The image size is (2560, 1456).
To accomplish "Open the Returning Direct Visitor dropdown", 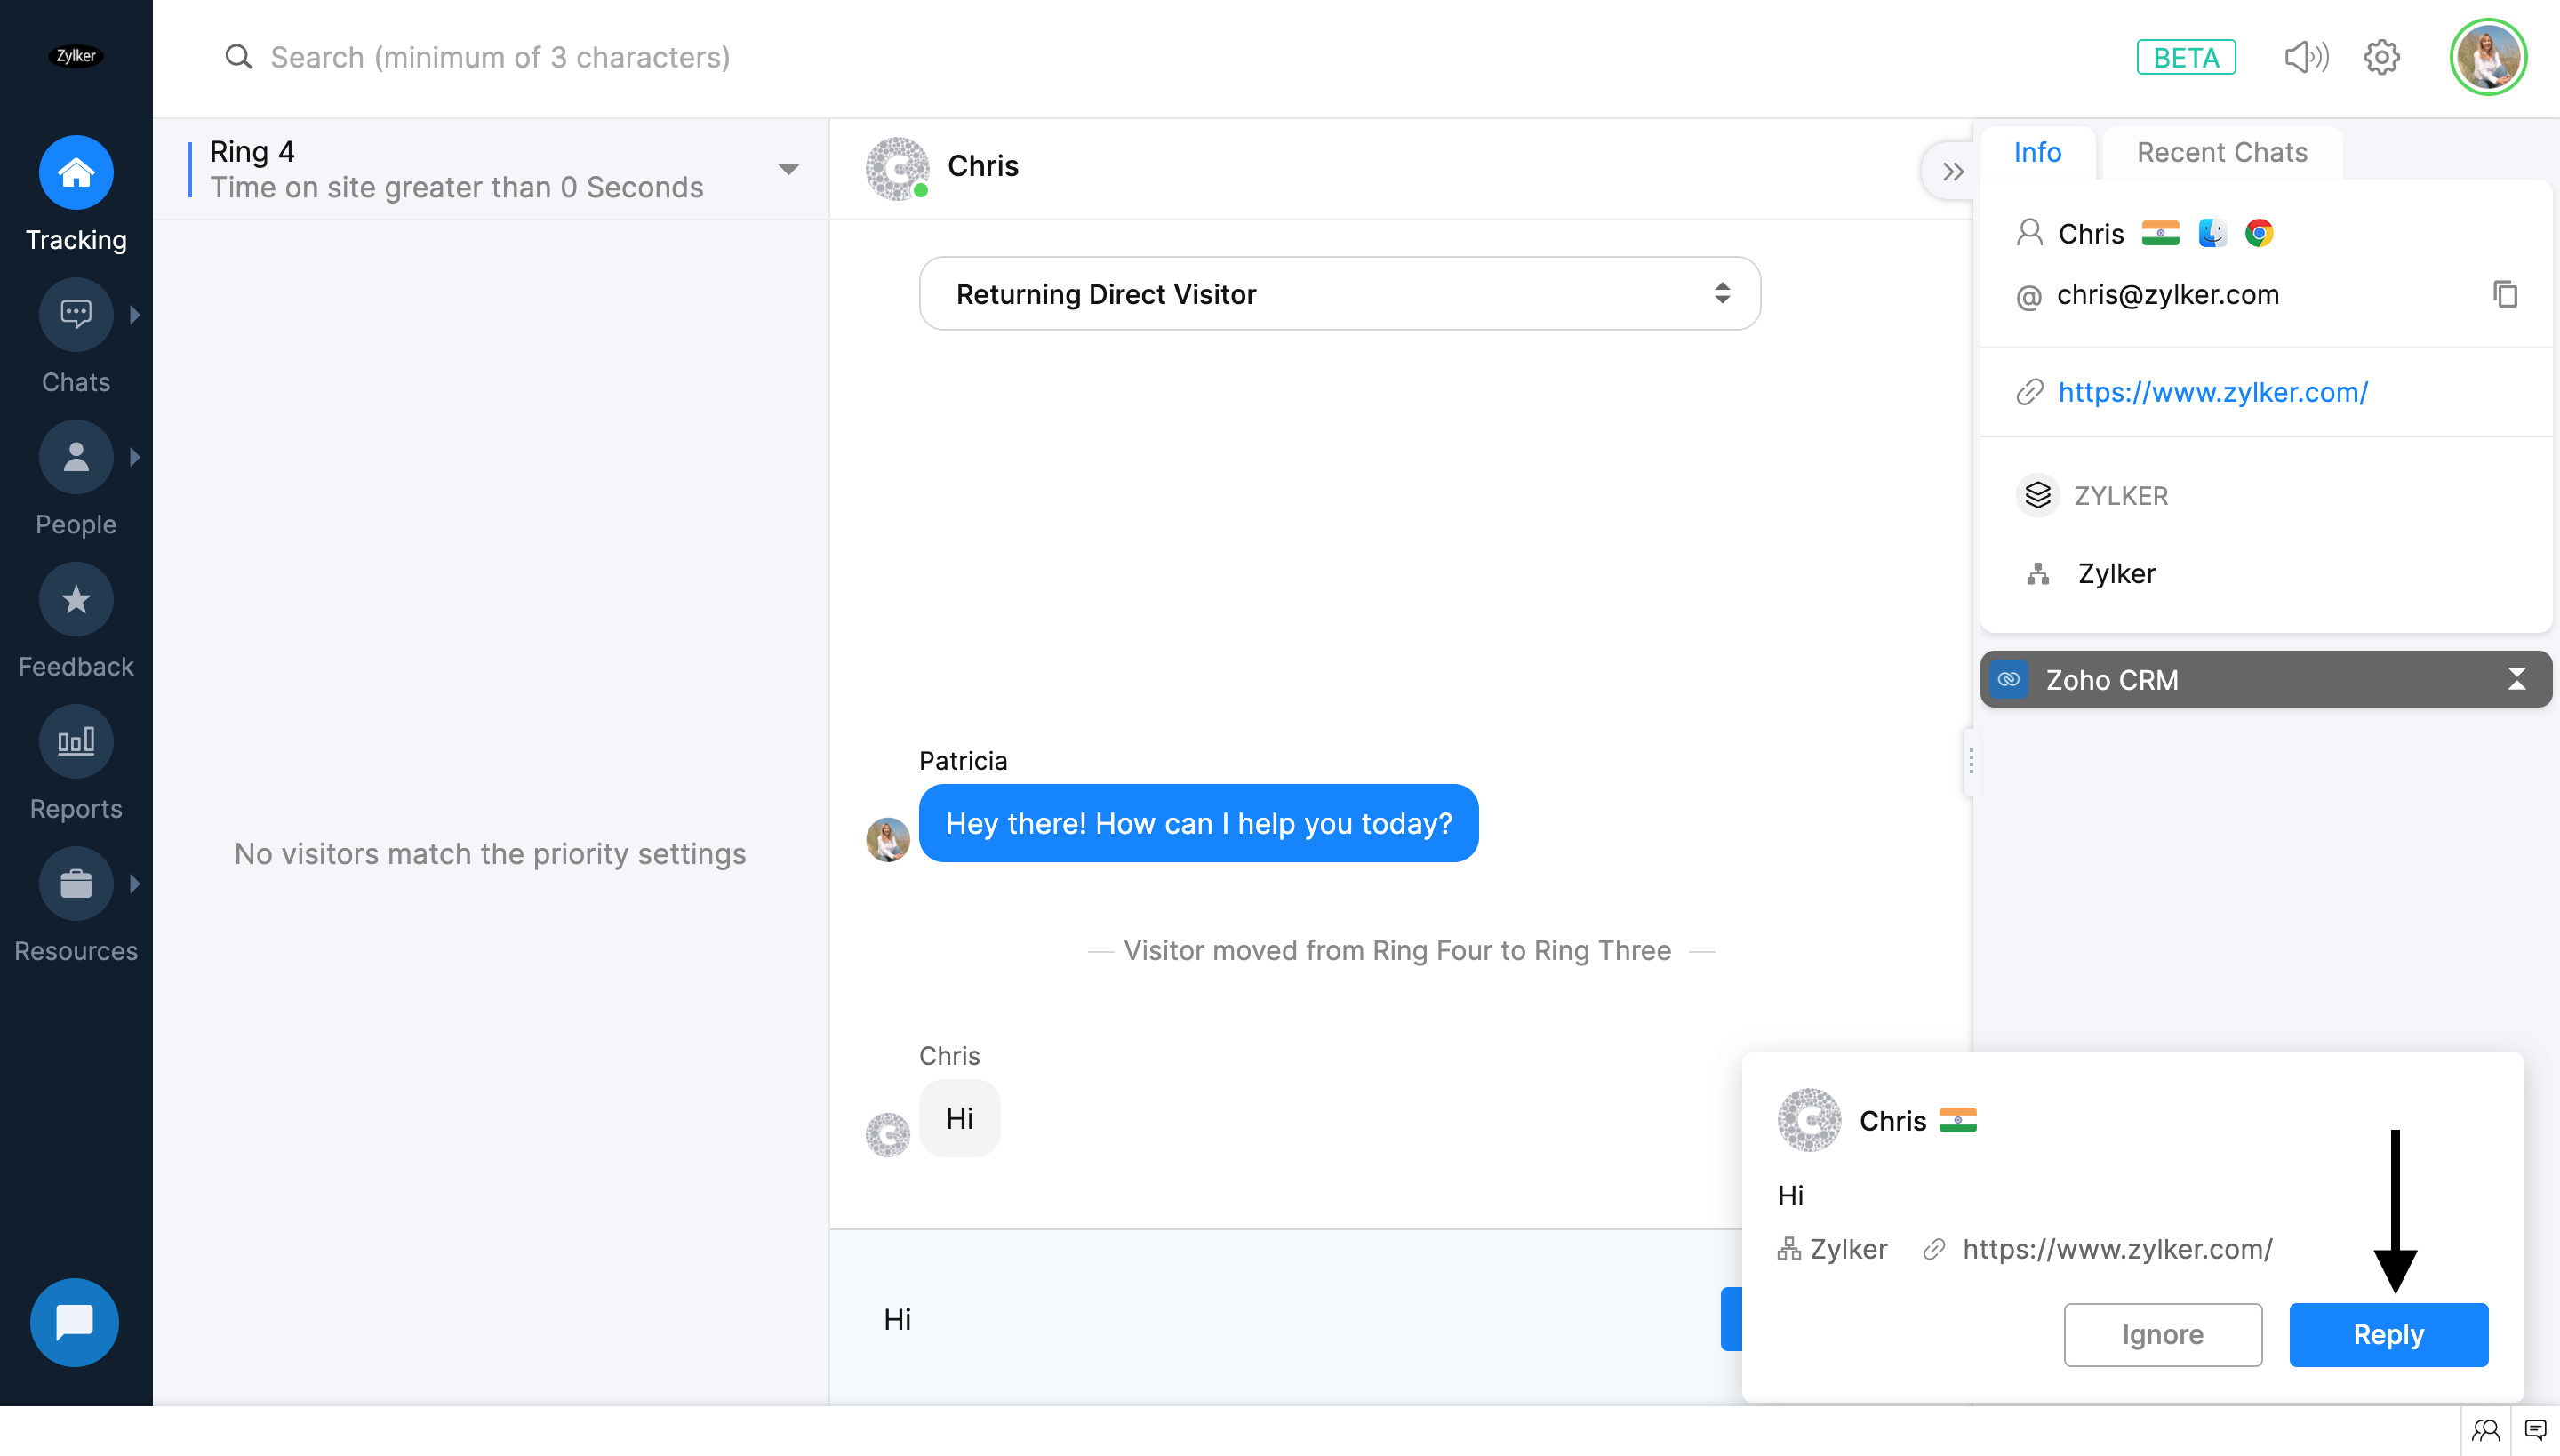I will coord(1339,294).
